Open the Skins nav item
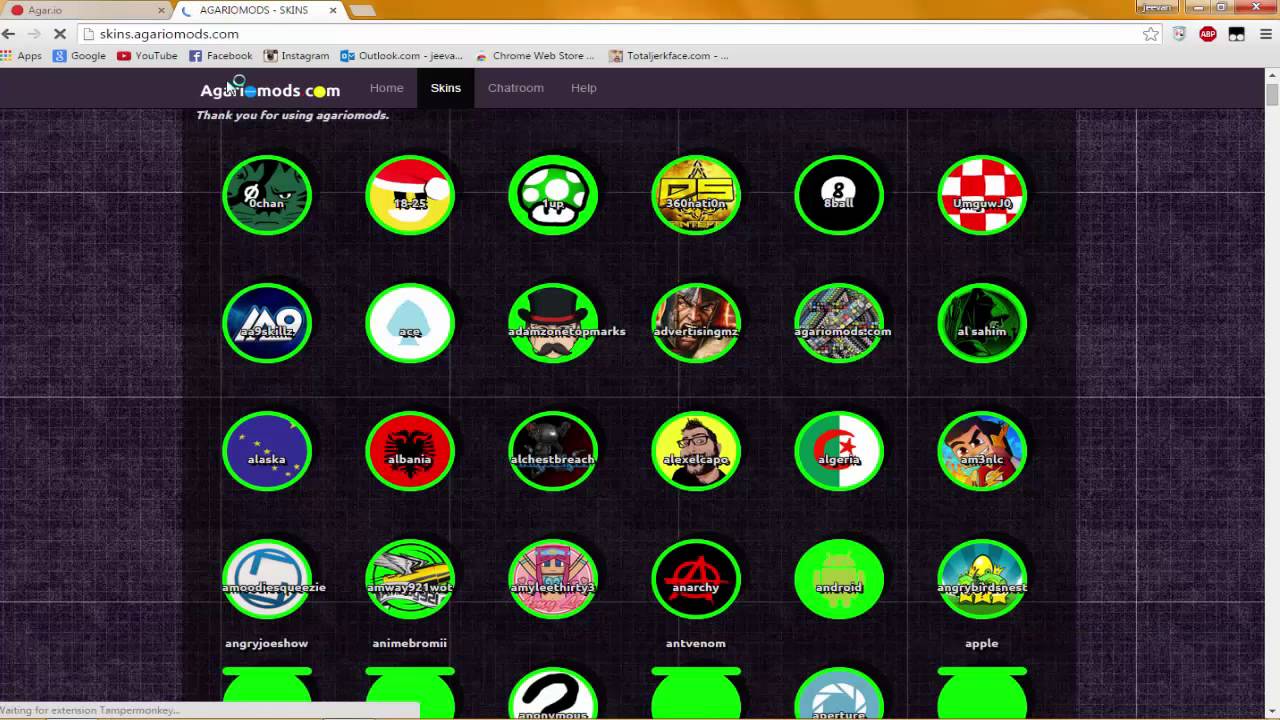 pyautogui.click(x=445, y=88)
